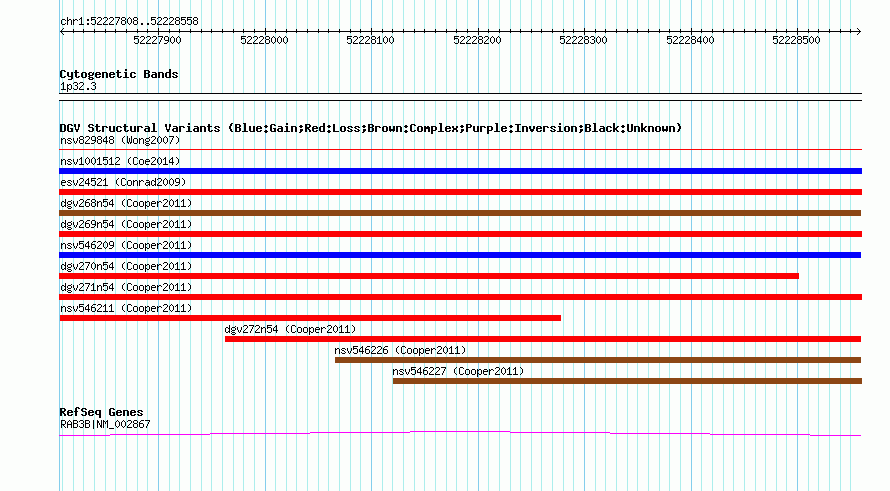890x491 pixels.
Task: Select the red dgv272n54 loss bar
Action: pyautogui.click(x=543, y=339)
